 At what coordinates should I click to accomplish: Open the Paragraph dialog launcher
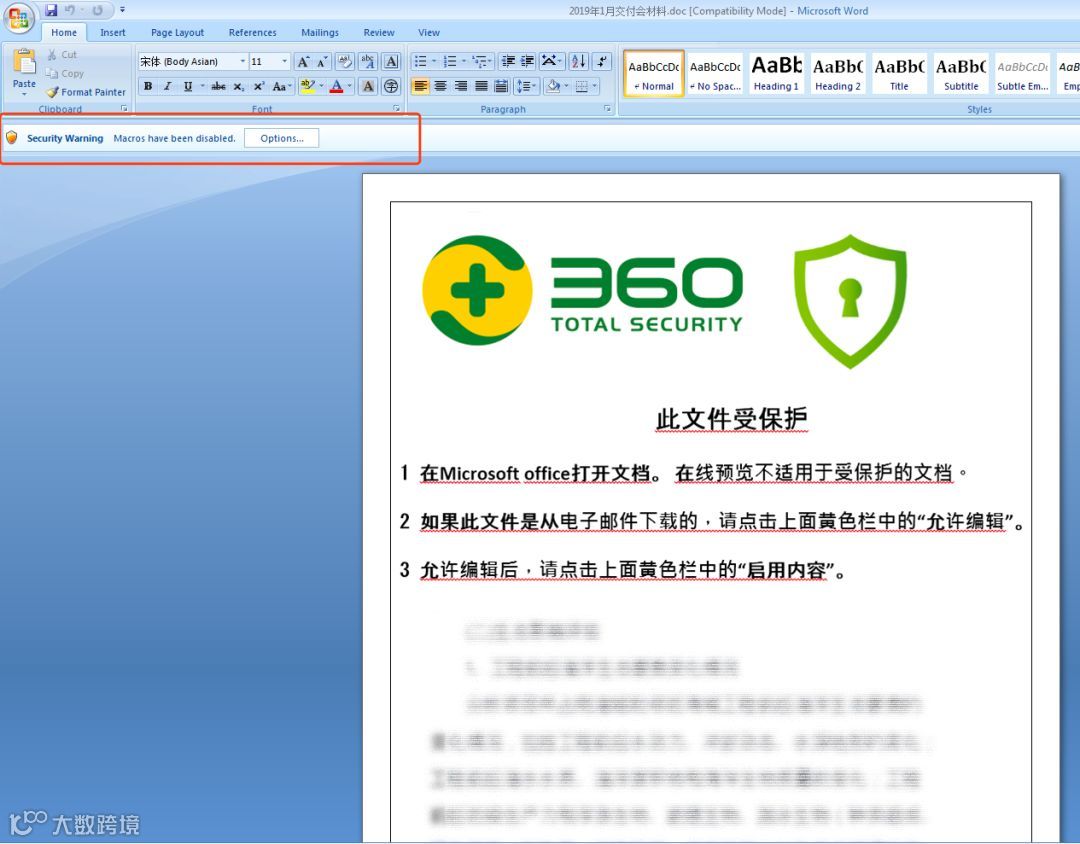pos(608,109)
